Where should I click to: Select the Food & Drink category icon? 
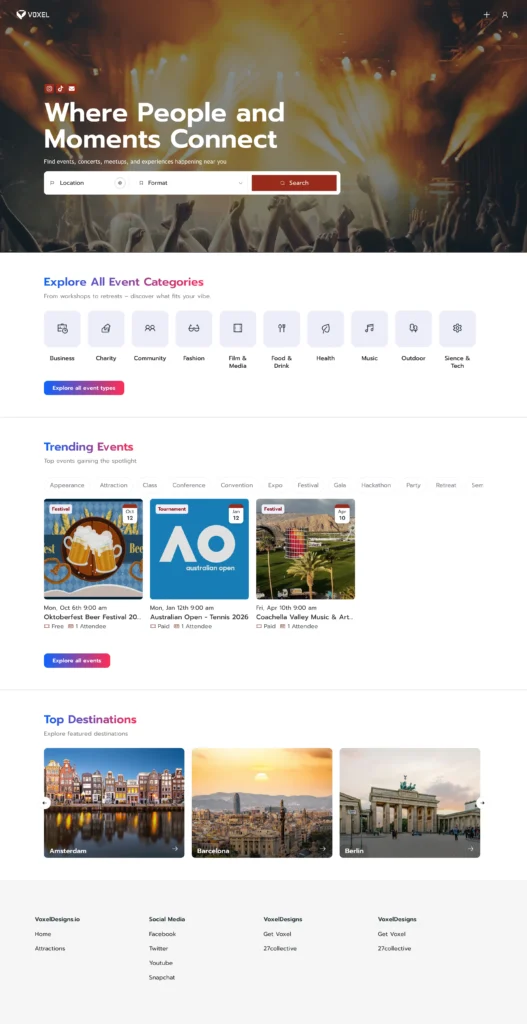281,328
